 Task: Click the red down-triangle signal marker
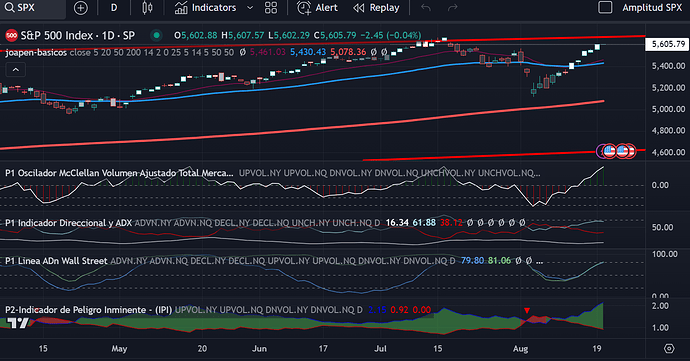pyautogui.click(x=527, y=311)
